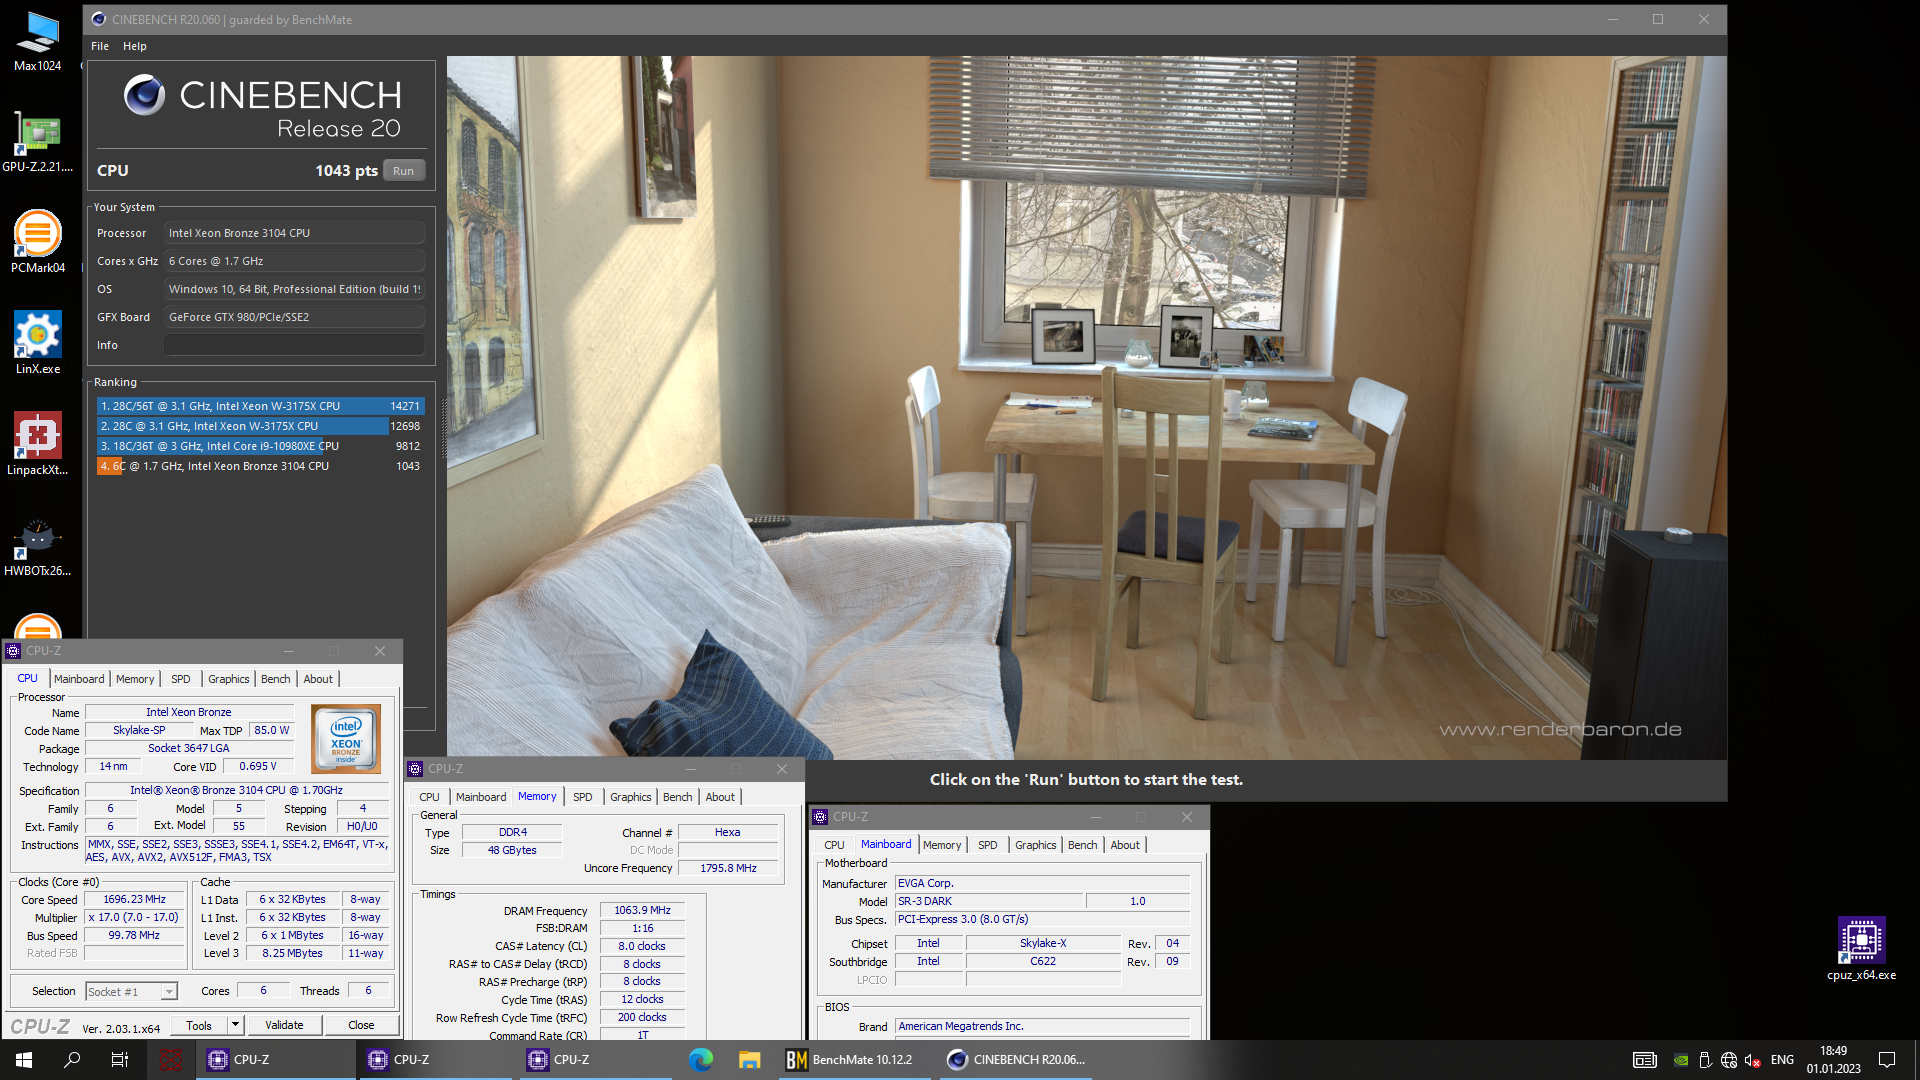Select the LinX.exe desktop icon
This screenshot has width=1920, height=1080.
tap(38, 344)
